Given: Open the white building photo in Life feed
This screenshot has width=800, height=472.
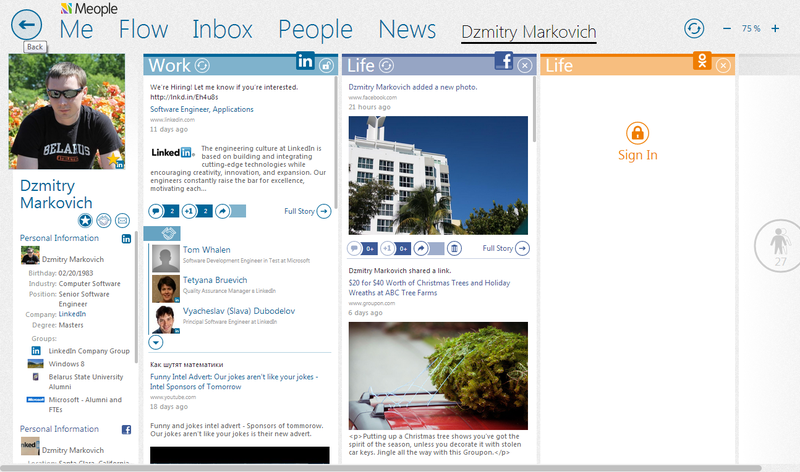Looking at the screenshot, I should pos(438,176).
